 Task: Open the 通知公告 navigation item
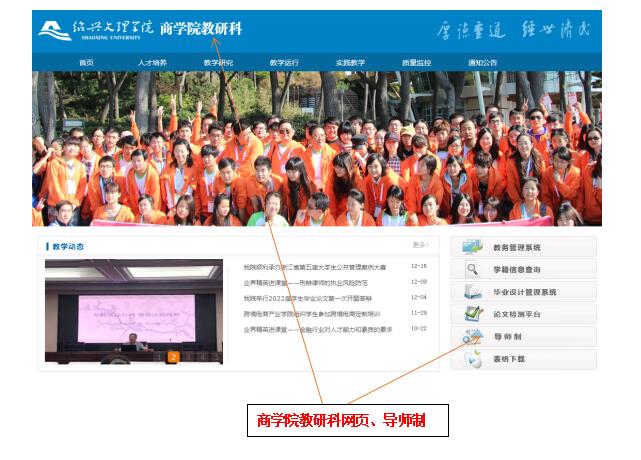(482, 63)
